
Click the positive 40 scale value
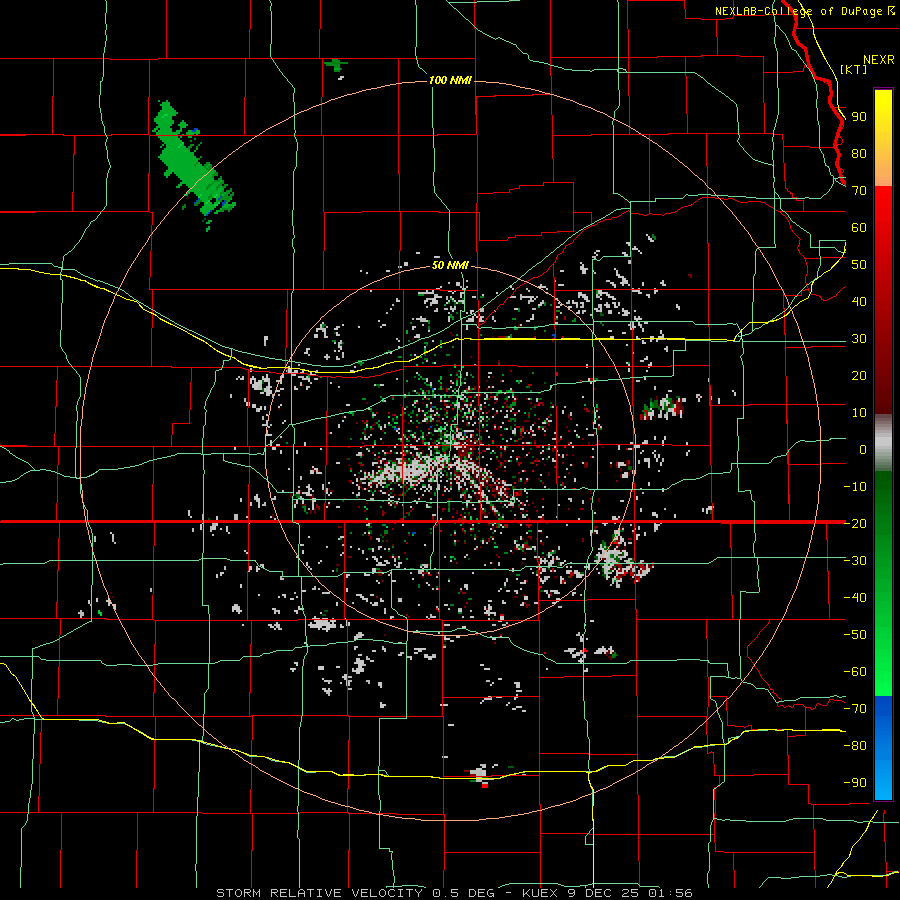tap(859, 301)
